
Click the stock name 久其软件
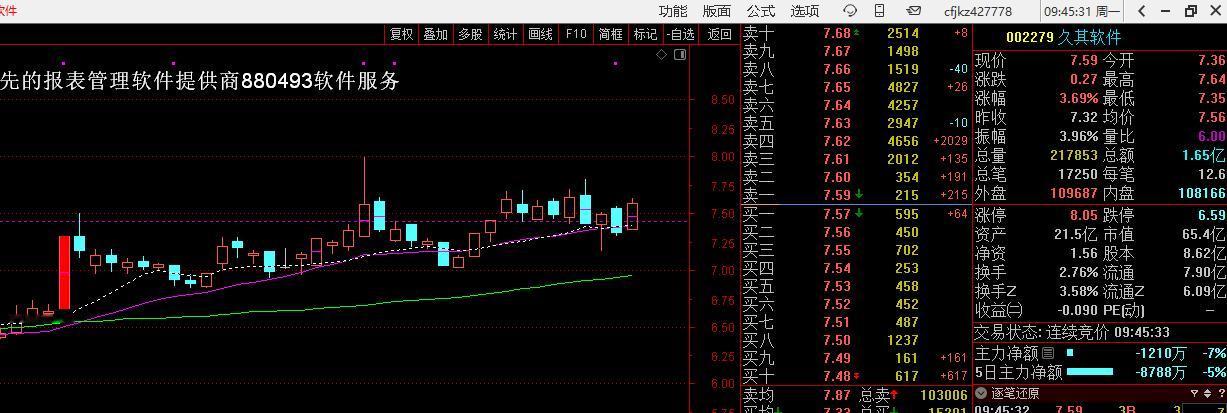[x=1091, y=38]
